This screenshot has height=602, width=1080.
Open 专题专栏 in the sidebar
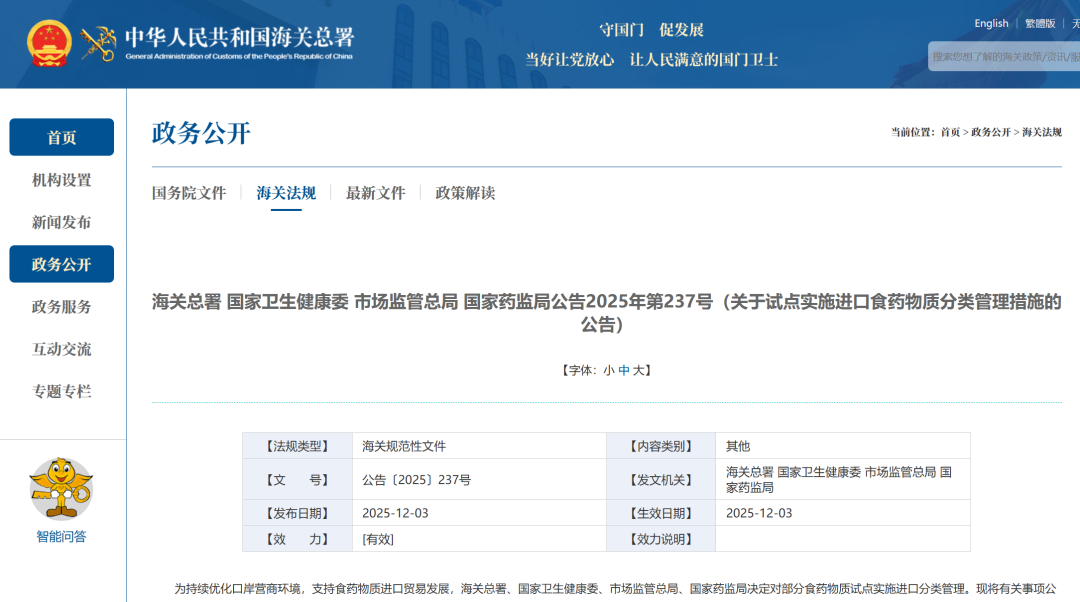pyautogui.click(x=61, y=391)
